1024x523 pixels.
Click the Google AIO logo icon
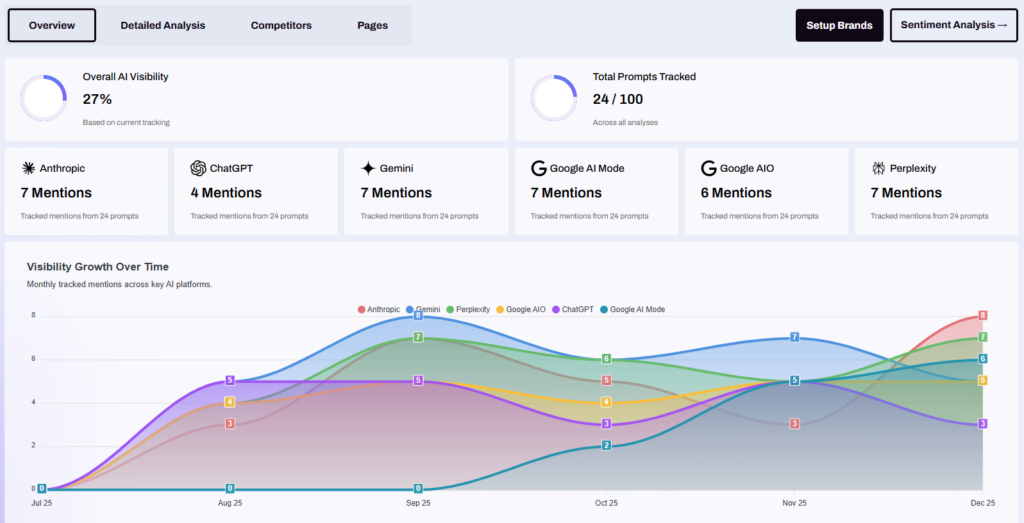[x=709, y=168]
